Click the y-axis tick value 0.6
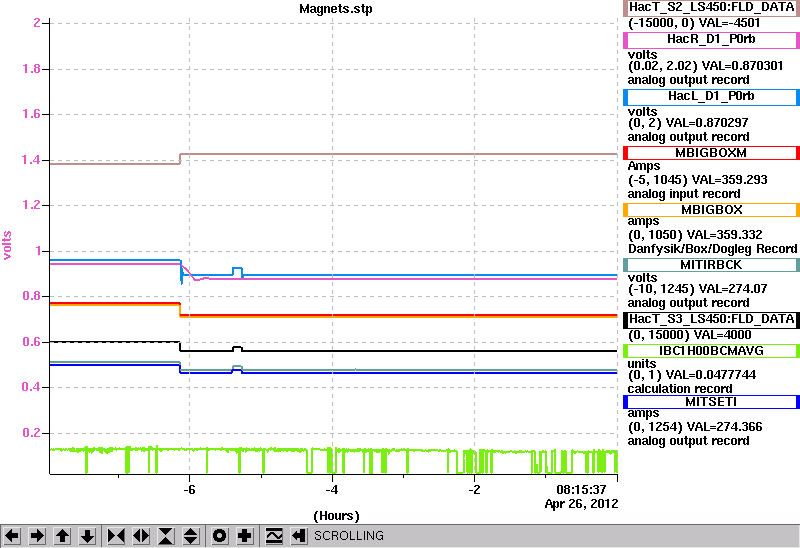The width and height of the screenshot is (800, 548). coord(31,342)
